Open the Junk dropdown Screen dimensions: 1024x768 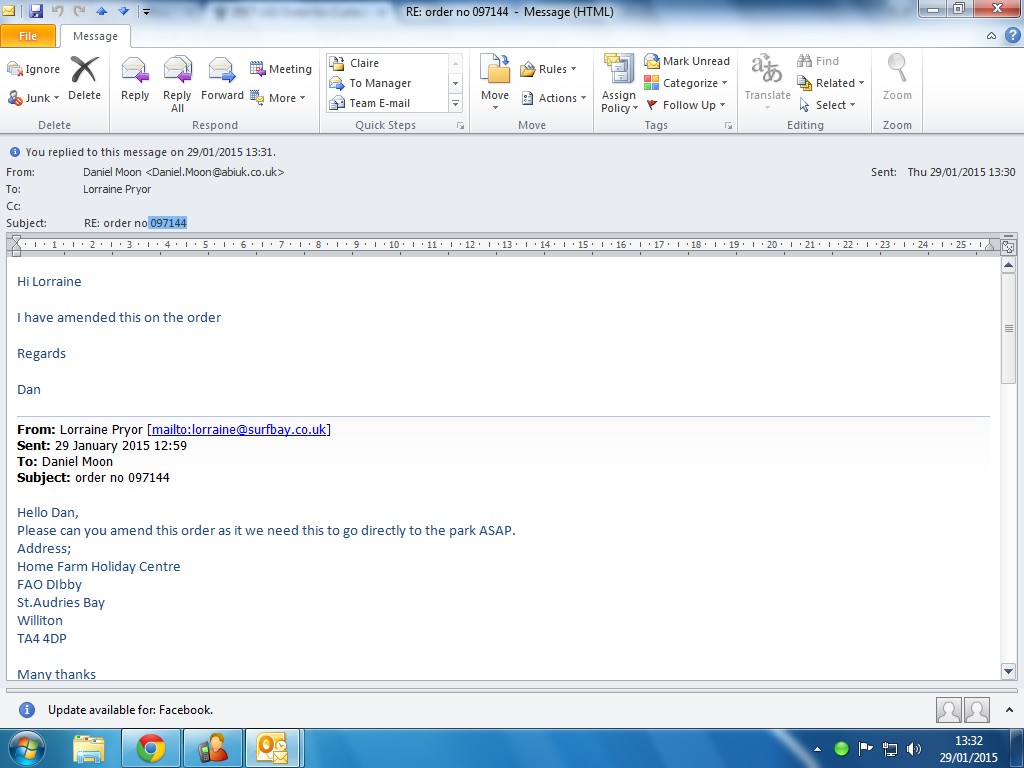(x=33, y=98)
